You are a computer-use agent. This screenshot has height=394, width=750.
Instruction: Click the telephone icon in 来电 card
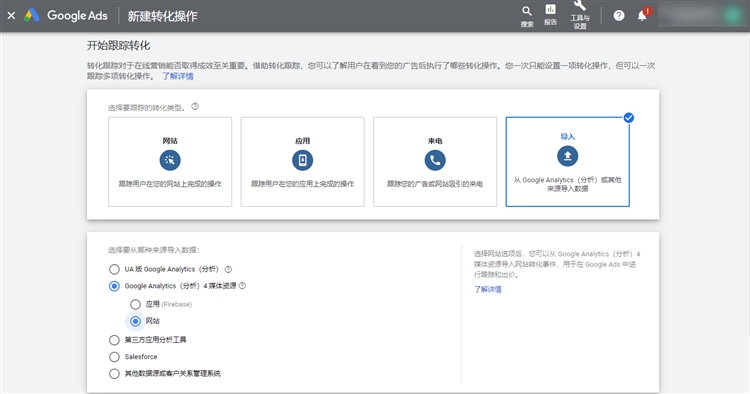tap(435, 160)
